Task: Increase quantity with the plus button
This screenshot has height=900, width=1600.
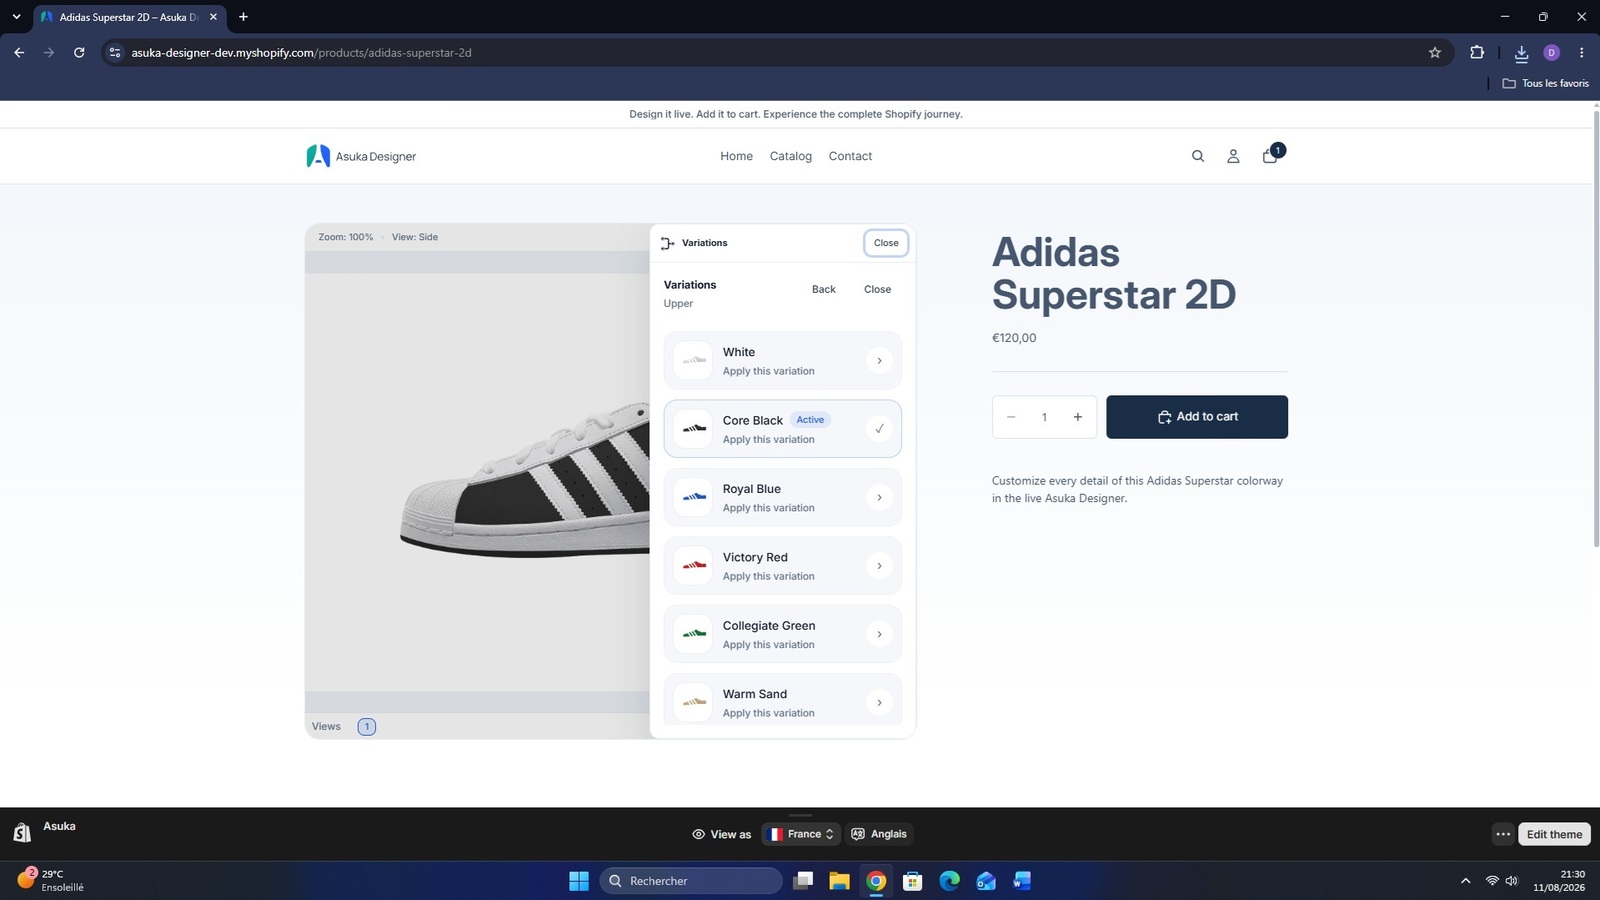Action: [1077, 417]
